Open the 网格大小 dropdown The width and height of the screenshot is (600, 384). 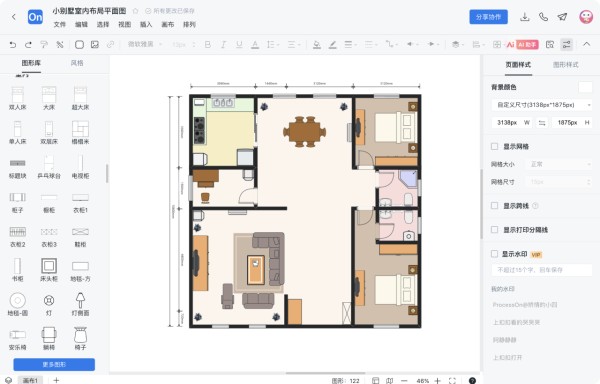559,164
